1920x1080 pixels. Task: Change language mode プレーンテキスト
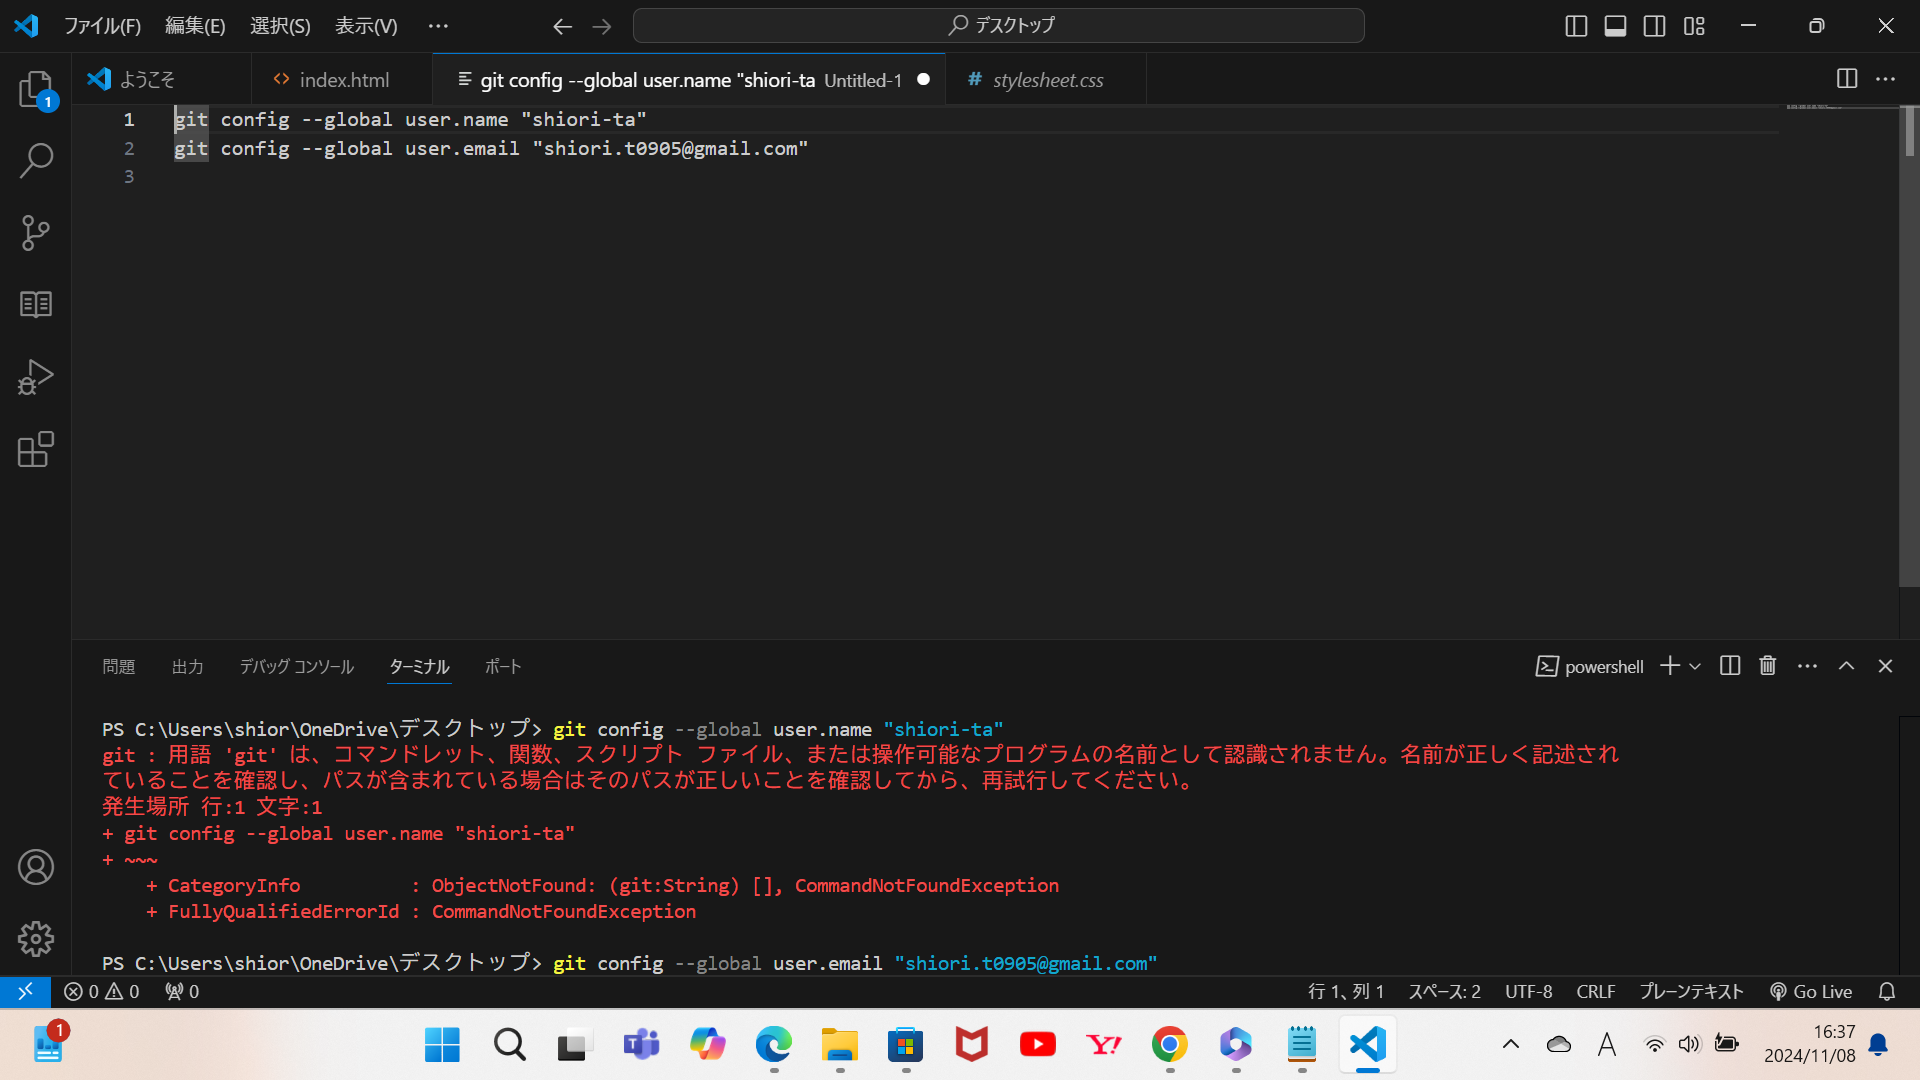click(x=1690, y=991)
